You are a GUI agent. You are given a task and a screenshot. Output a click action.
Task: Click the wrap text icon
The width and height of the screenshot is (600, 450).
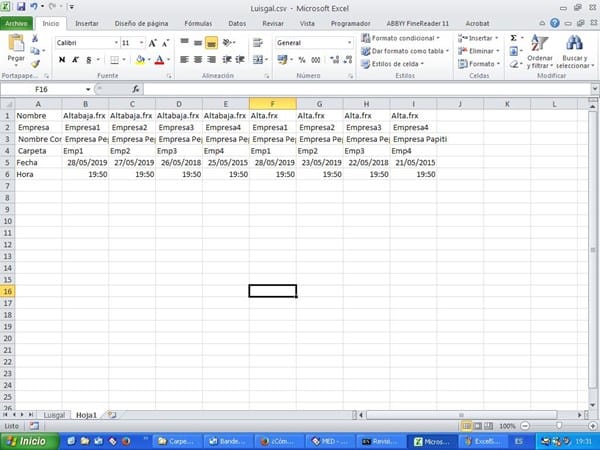pos(258,42)
